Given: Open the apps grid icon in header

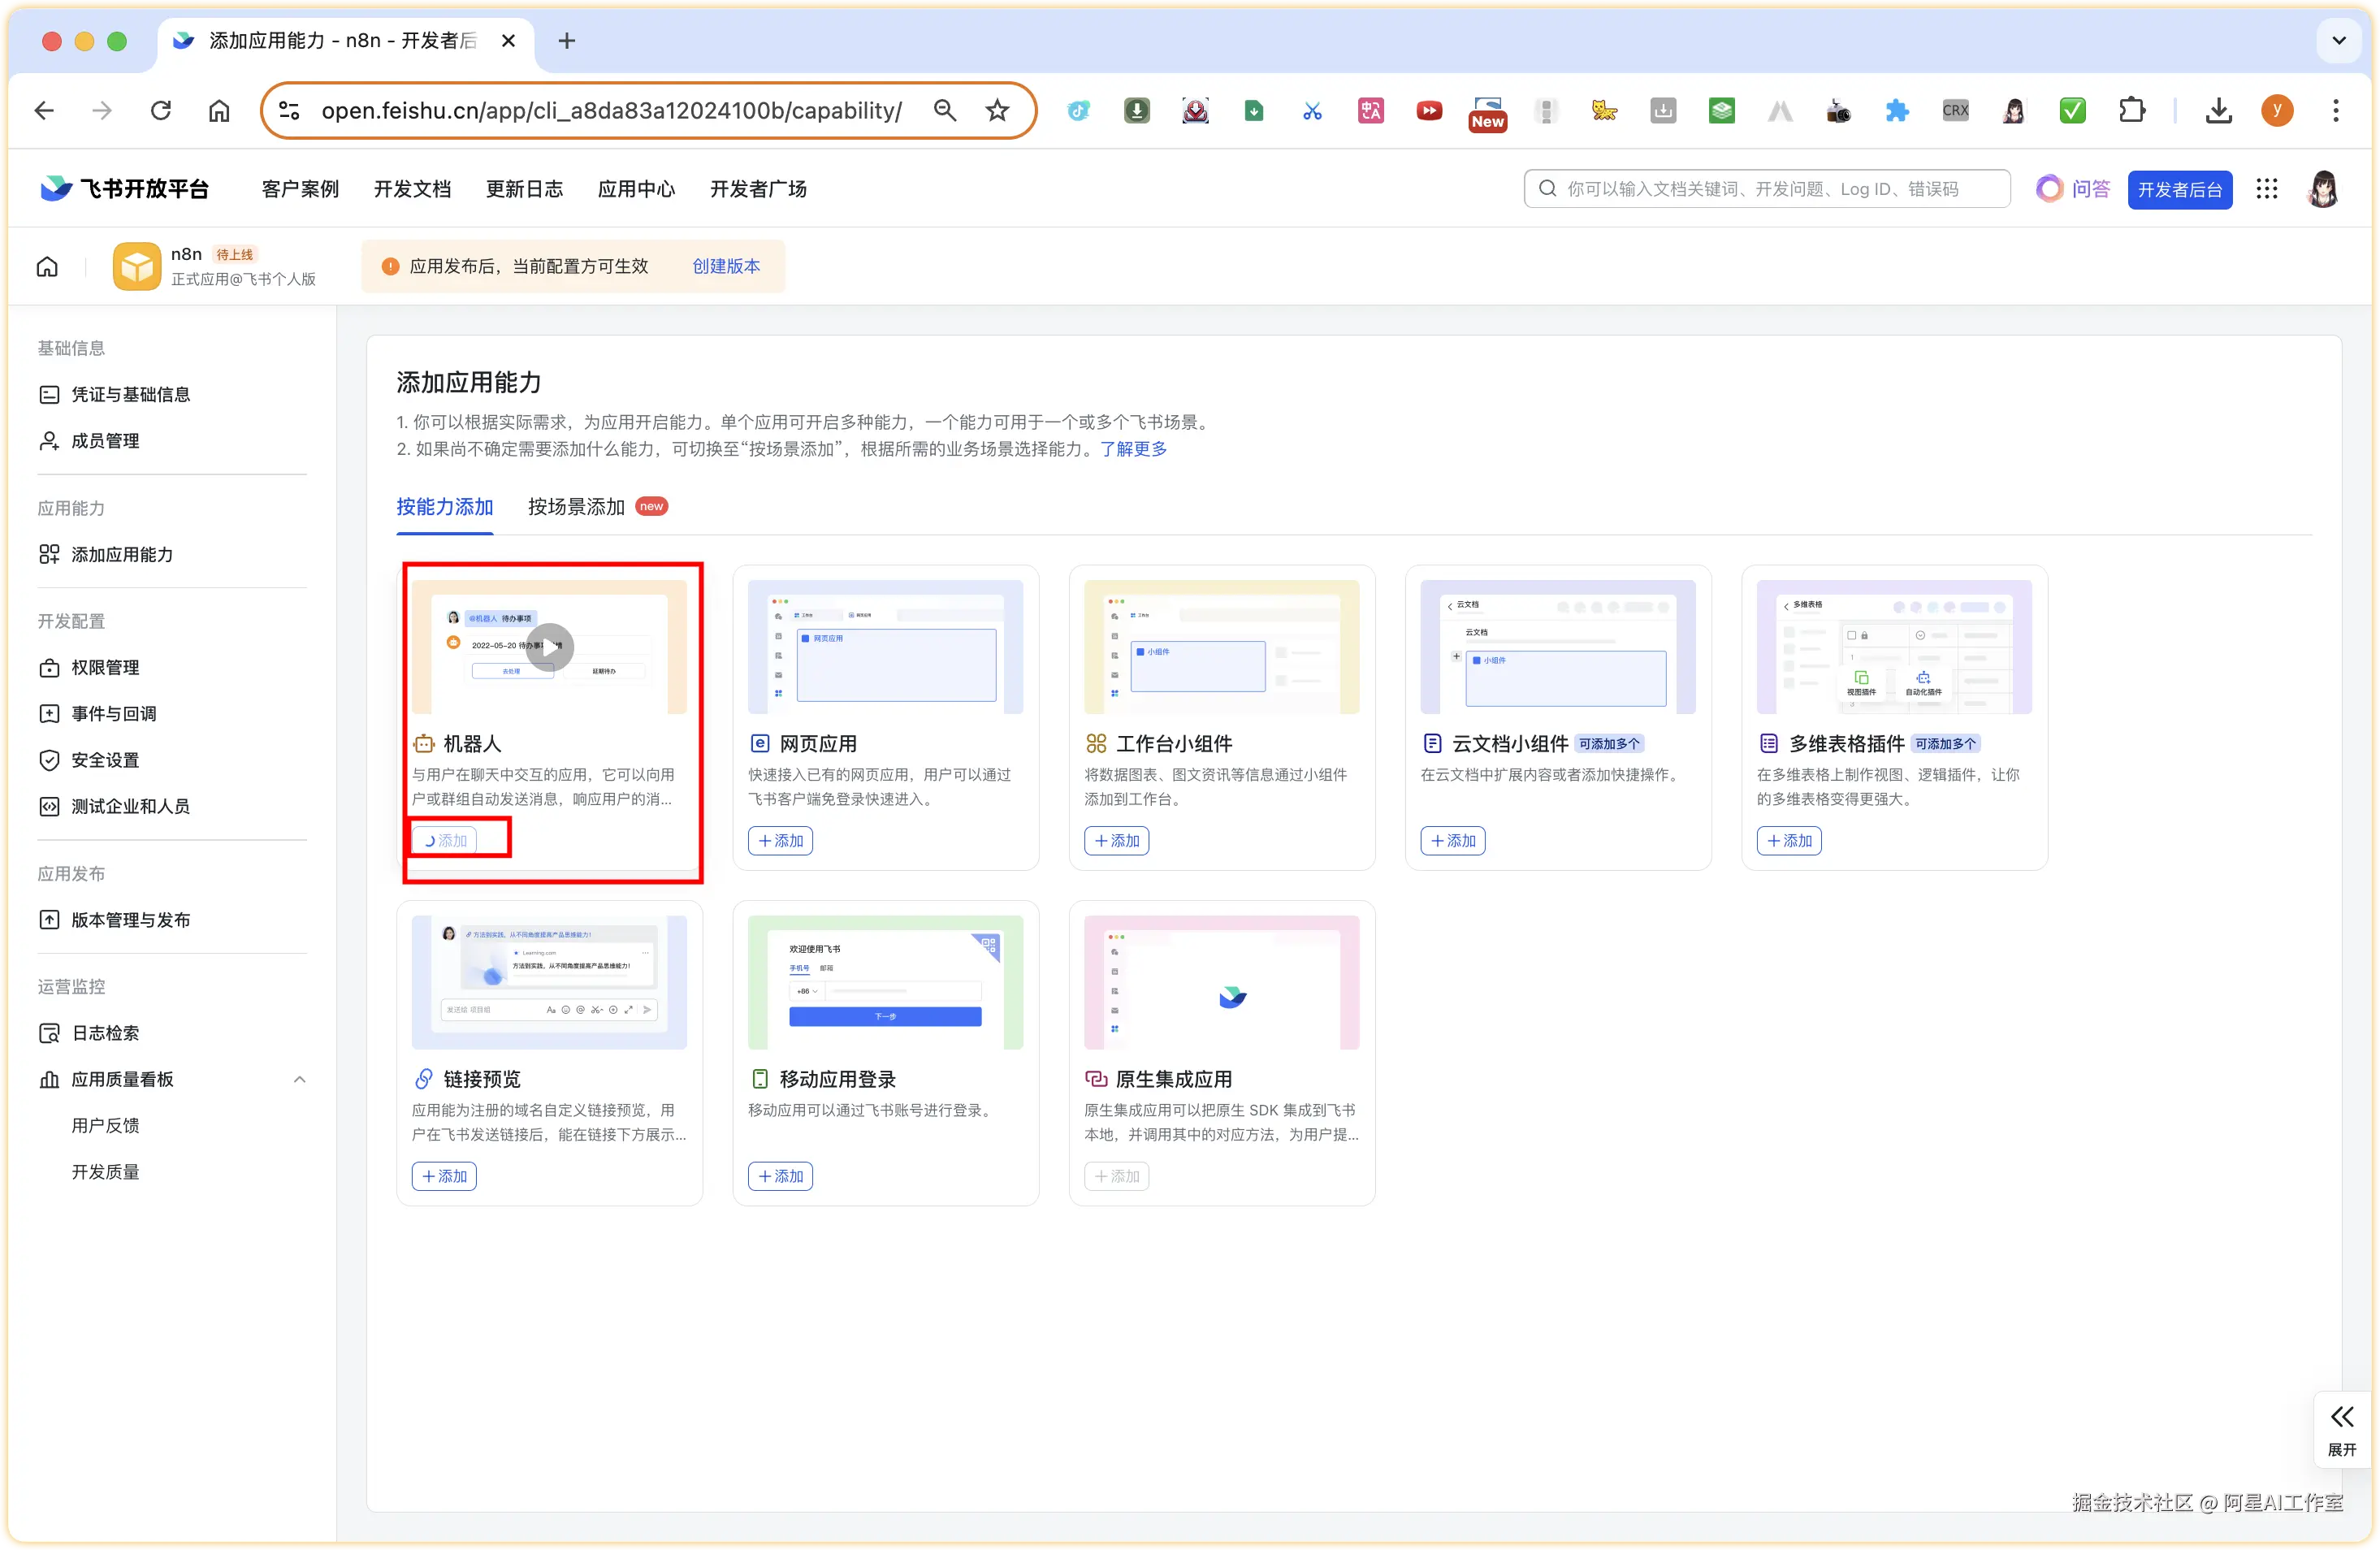Looking at the screenshot, I should tap(2266, 189).
